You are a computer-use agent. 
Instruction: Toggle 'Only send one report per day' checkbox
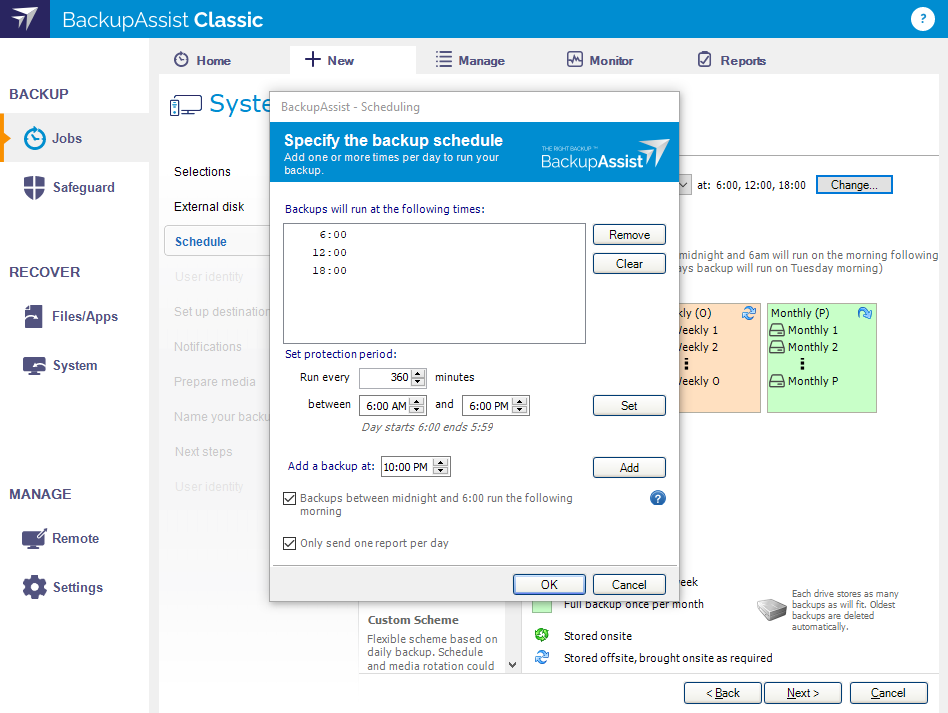(x=290, y=543)
